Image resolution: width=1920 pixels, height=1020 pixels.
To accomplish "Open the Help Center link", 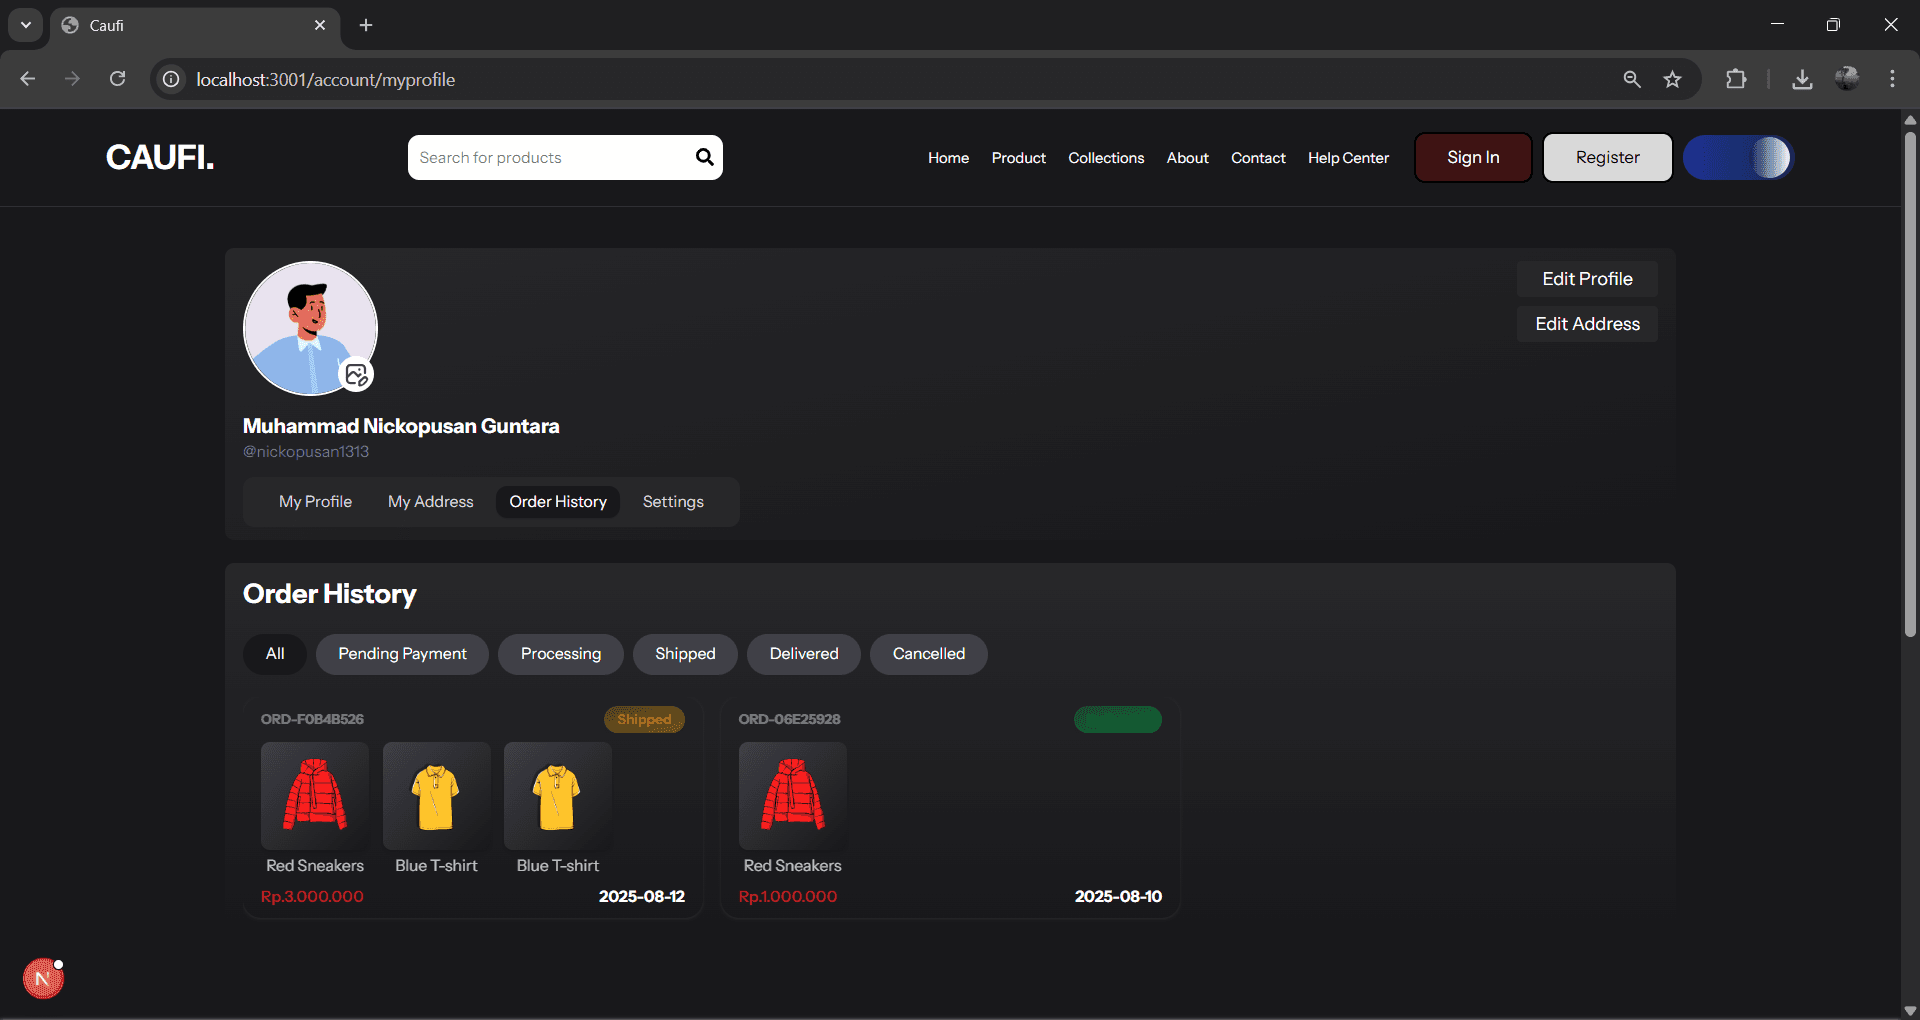I will click(1348, 158).
